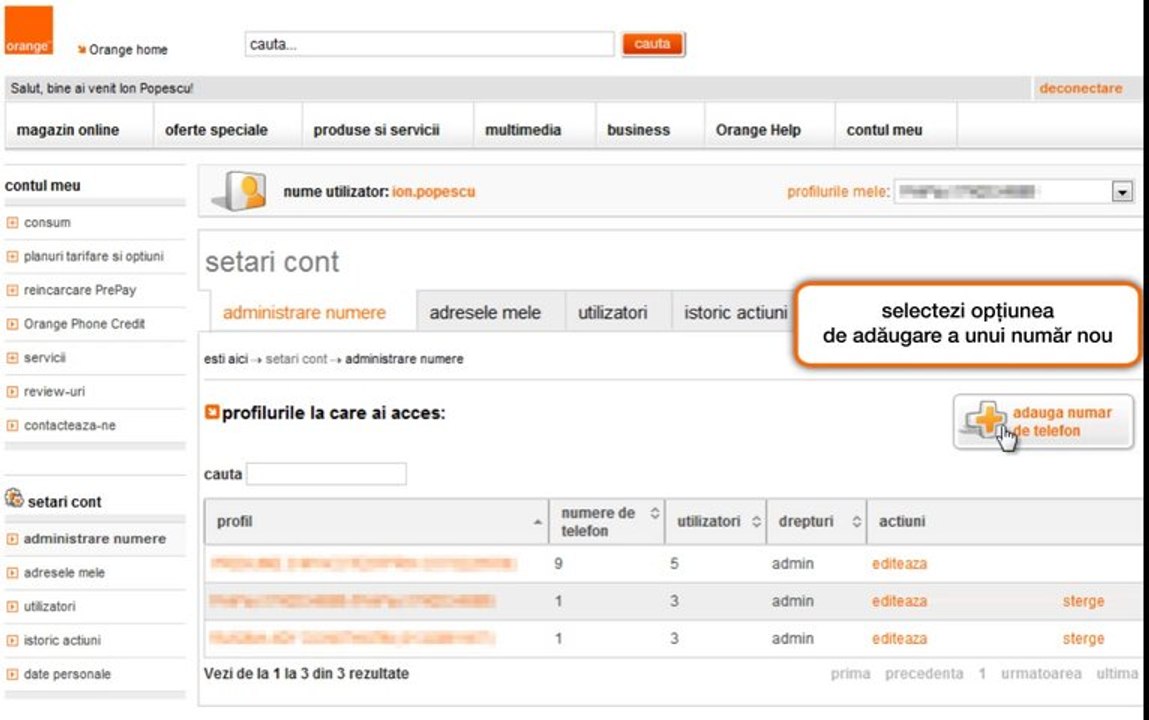Sort table by profil column
This screenshot has height=720, width=1149.
pyautogui.click(x=376, y=522)
